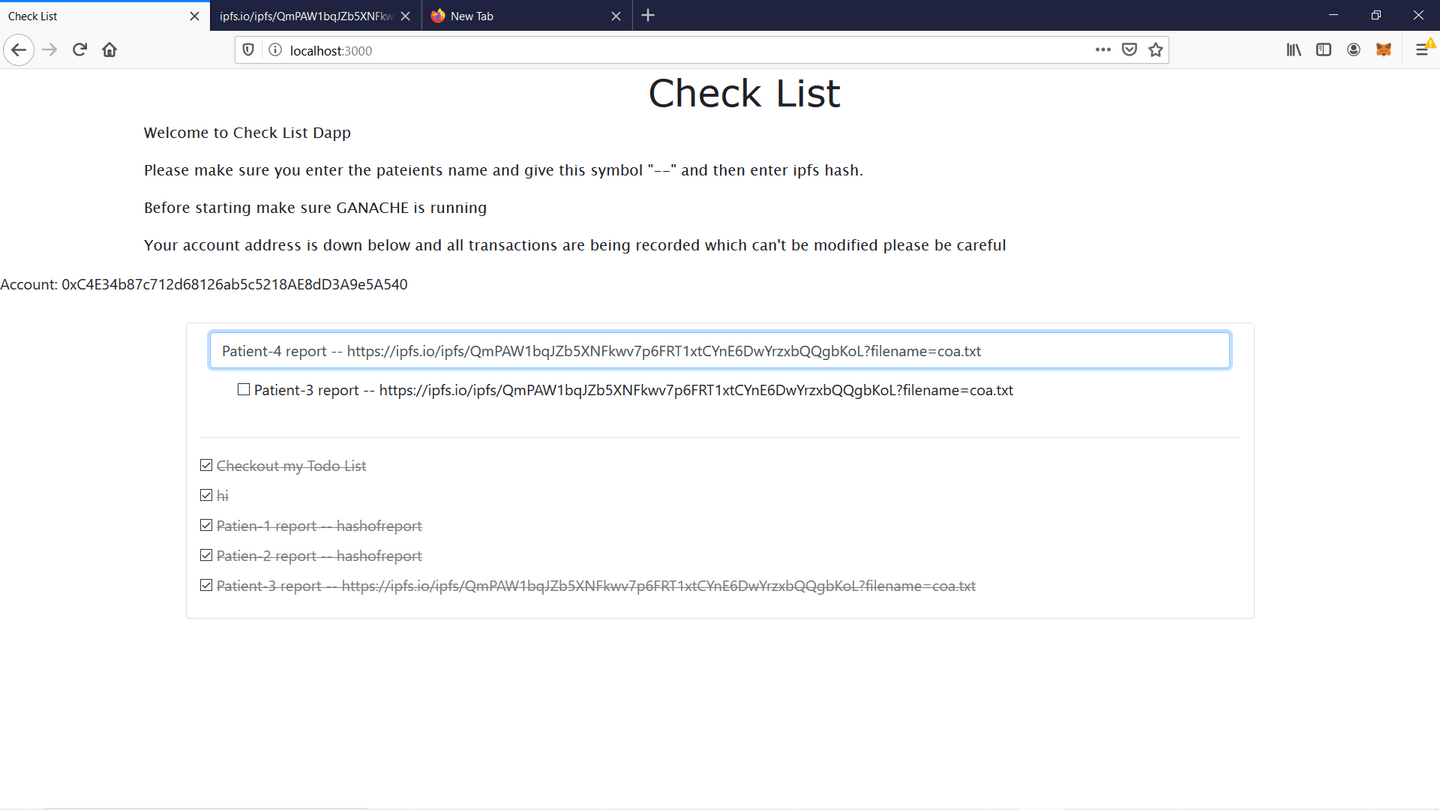Open the MetaMask fox extension

[x=1384, y=50]
